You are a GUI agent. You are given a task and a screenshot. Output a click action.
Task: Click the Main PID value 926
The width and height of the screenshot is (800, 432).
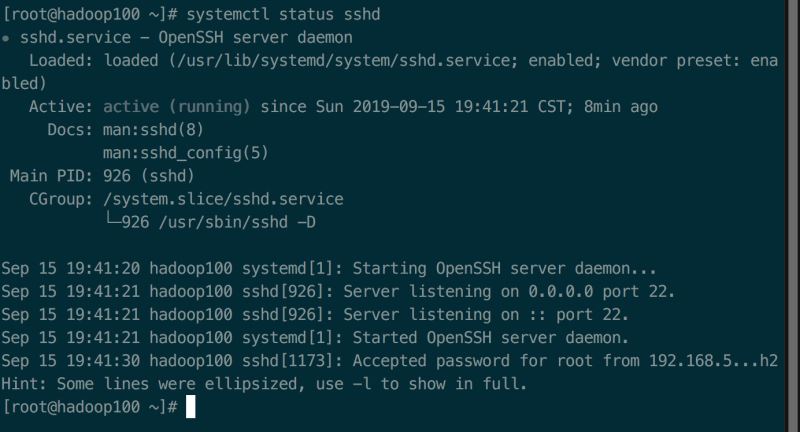116,176
